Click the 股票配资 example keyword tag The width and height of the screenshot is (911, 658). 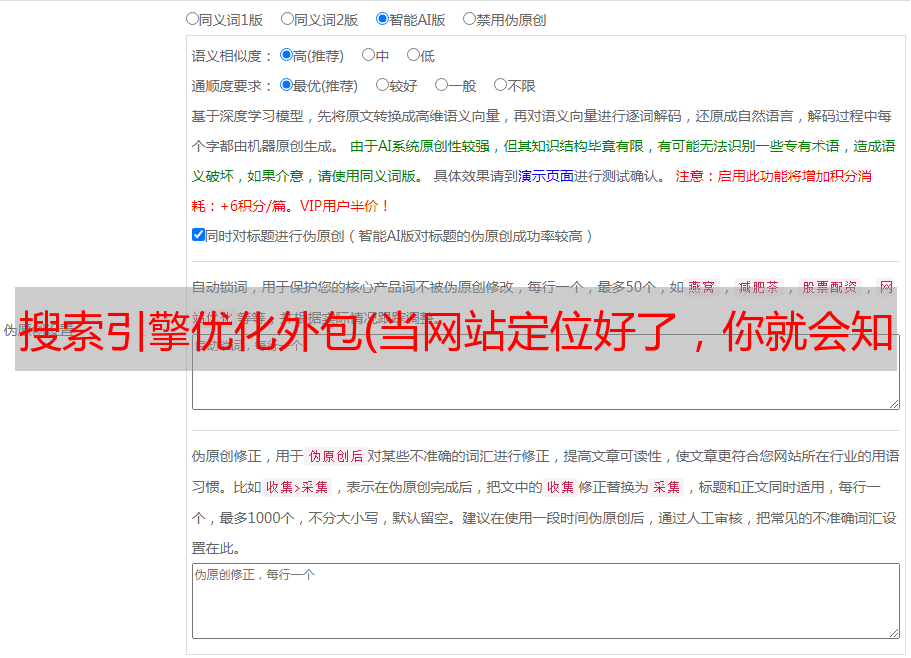click(x=830, y=287)
